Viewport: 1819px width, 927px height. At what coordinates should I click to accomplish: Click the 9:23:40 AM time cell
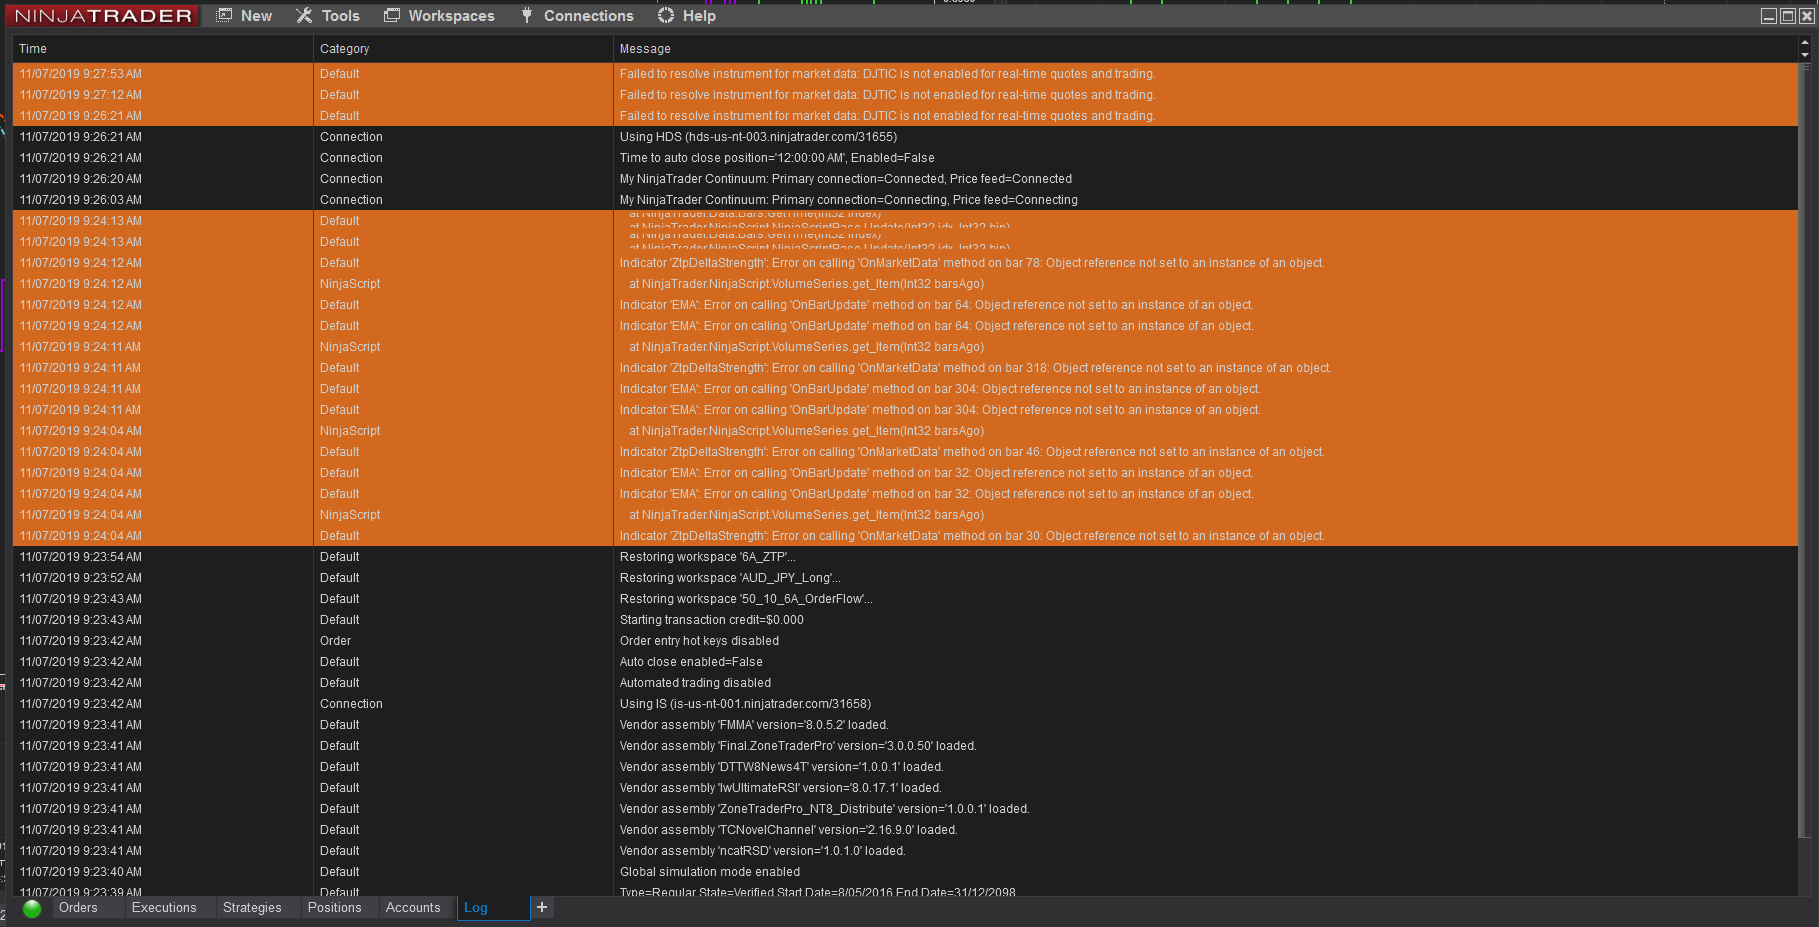pos(163,872)
